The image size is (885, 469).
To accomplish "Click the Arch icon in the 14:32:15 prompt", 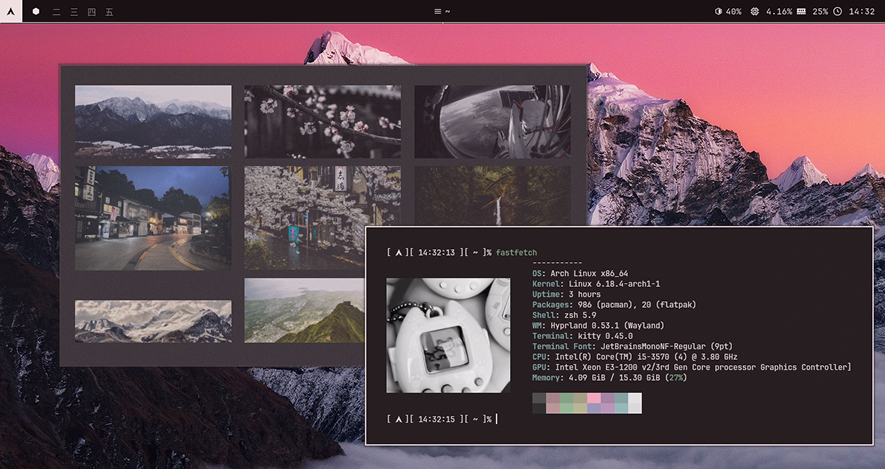I will tap(398, 419).
